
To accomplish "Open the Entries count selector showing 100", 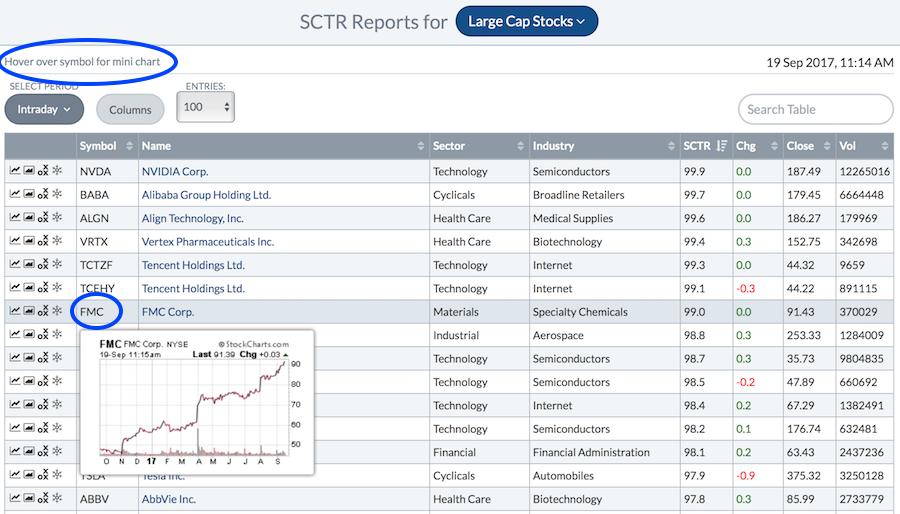I will [205, 107].
